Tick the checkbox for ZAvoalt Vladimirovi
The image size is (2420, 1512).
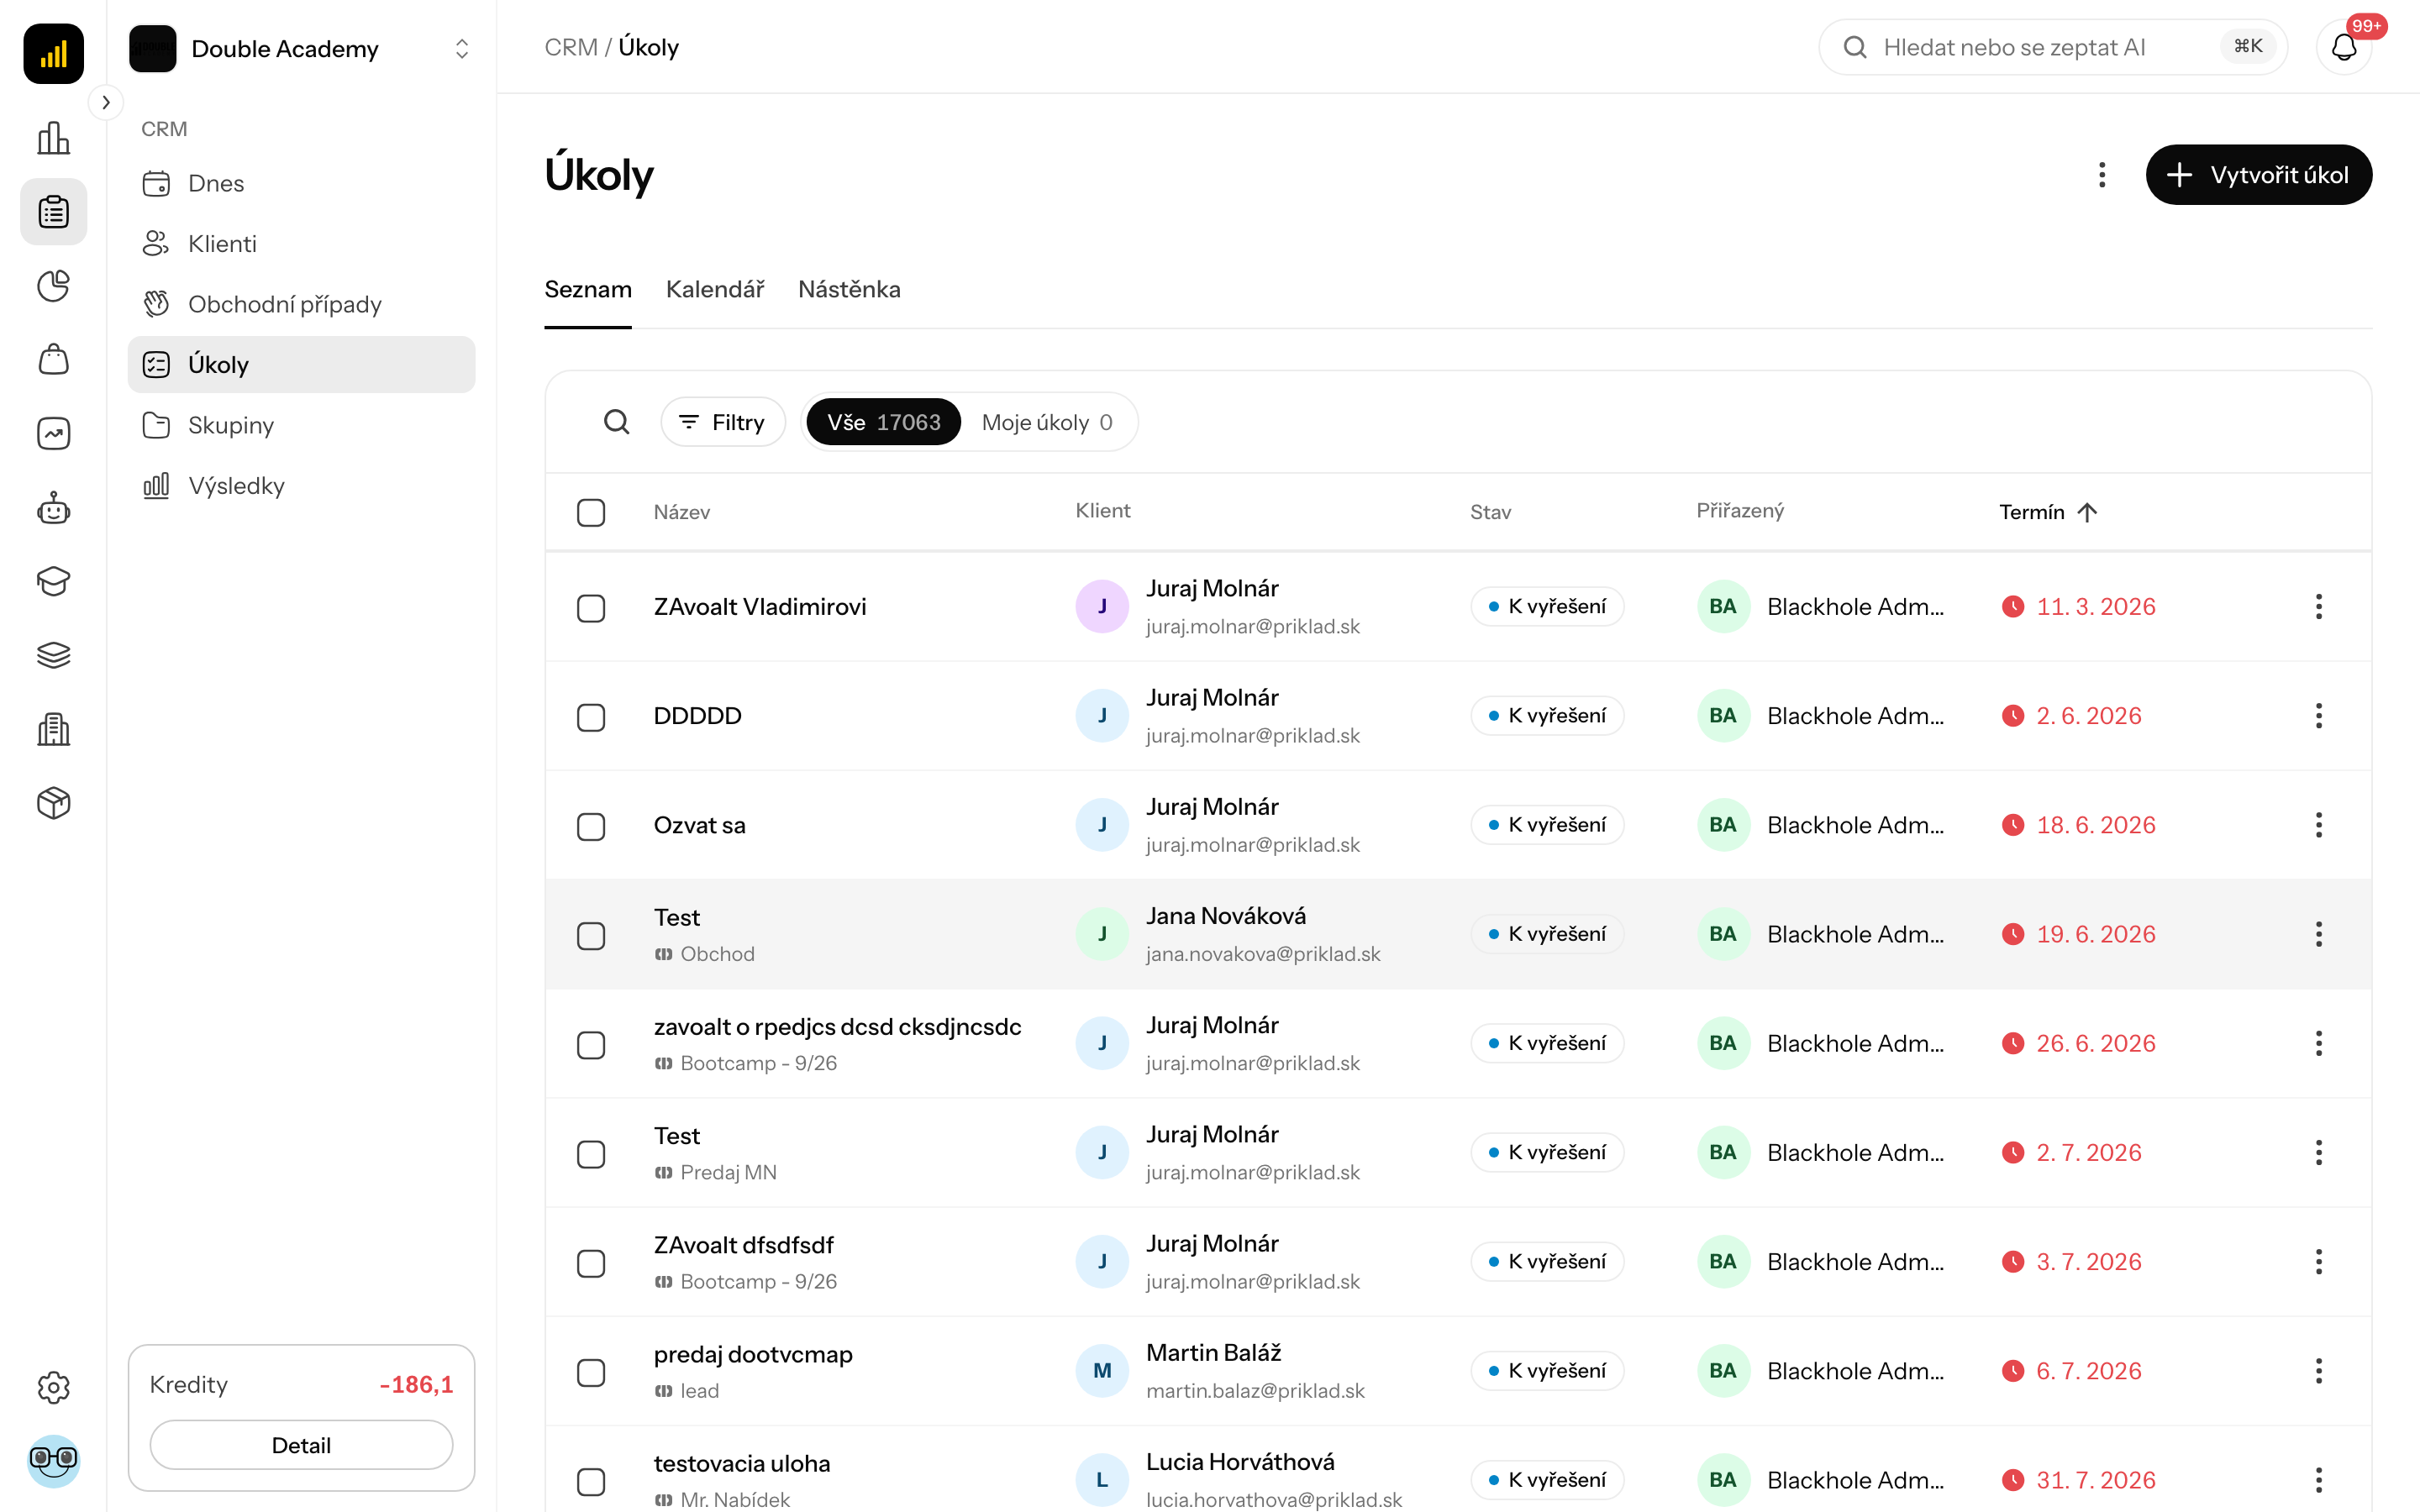[x=591, y=608]
